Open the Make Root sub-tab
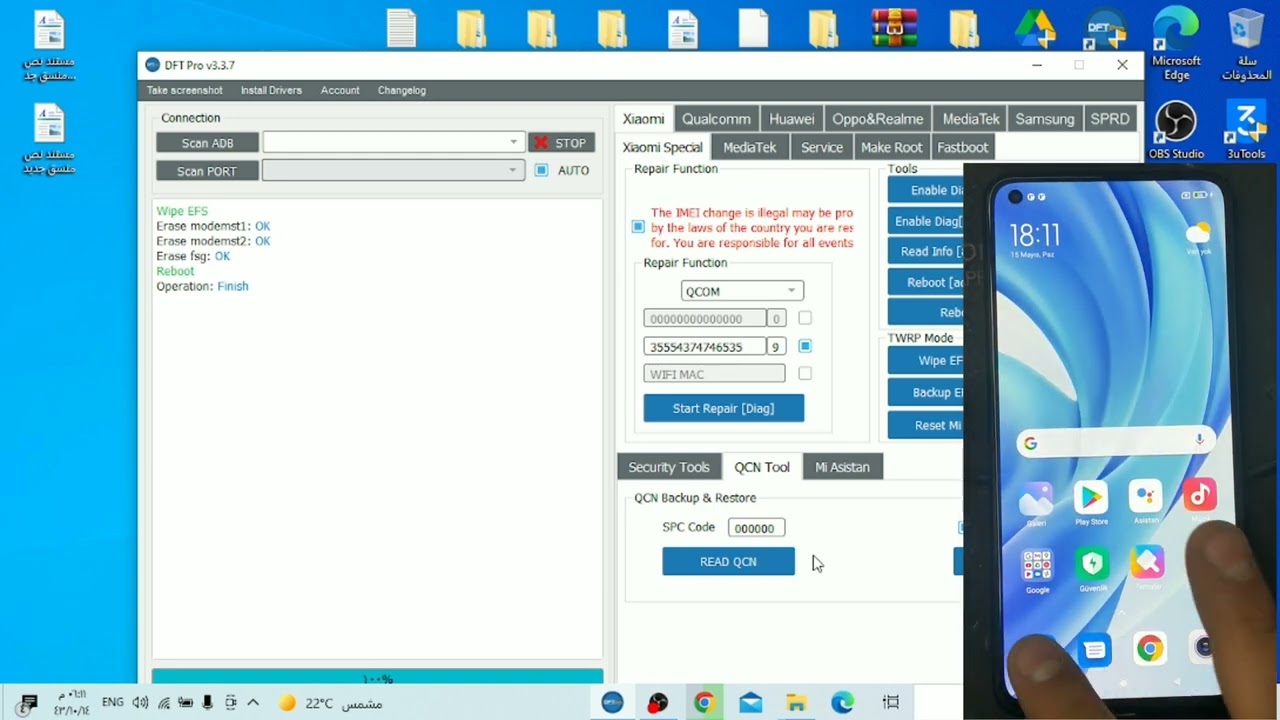1280x720 pixels. [892, 147]
